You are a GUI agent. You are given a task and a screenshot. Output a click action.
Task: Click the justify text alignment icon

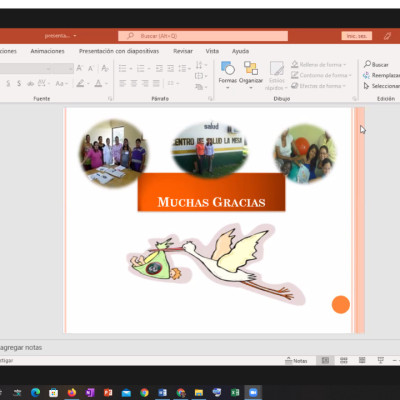156,83
